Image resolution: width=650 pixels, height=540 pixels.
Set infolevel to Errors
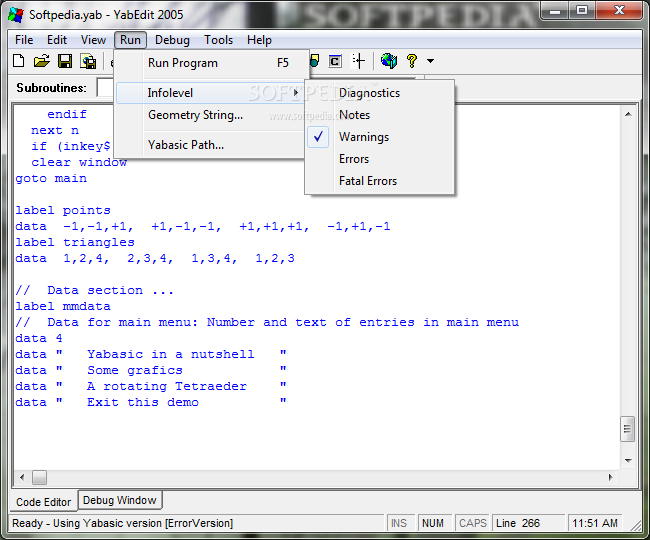pos(379,159)
